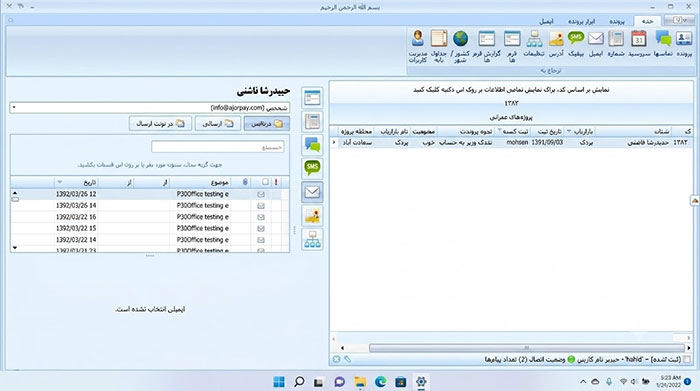
Task: Select the telephone icon in the vertical sidebar
Action: tap(312, 121)
